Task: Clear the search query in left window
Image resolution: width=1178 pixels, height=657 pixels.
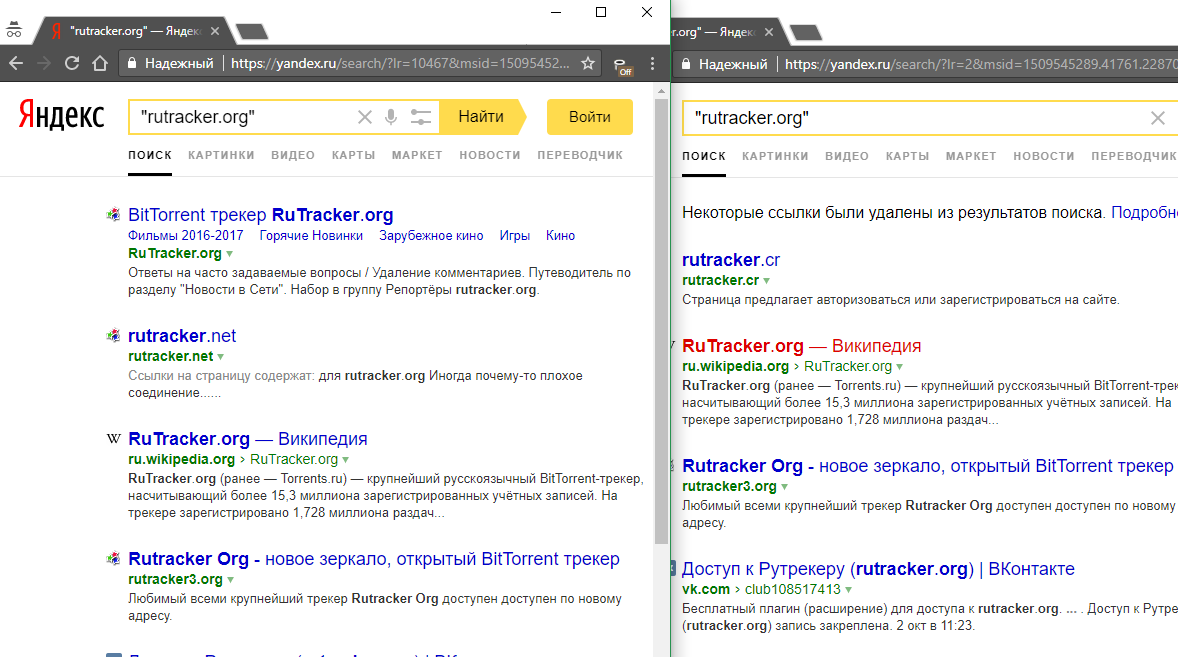Action: click(x=365, y=117)
